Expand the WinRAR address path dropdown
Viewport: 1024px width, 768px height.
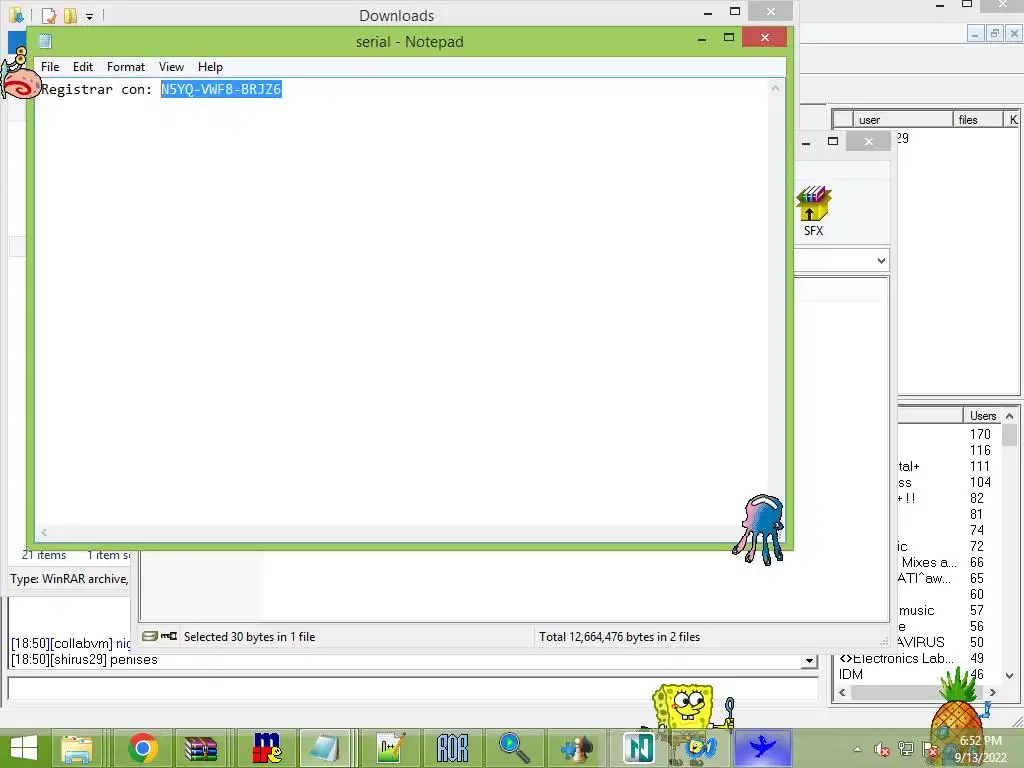[881, 261]
